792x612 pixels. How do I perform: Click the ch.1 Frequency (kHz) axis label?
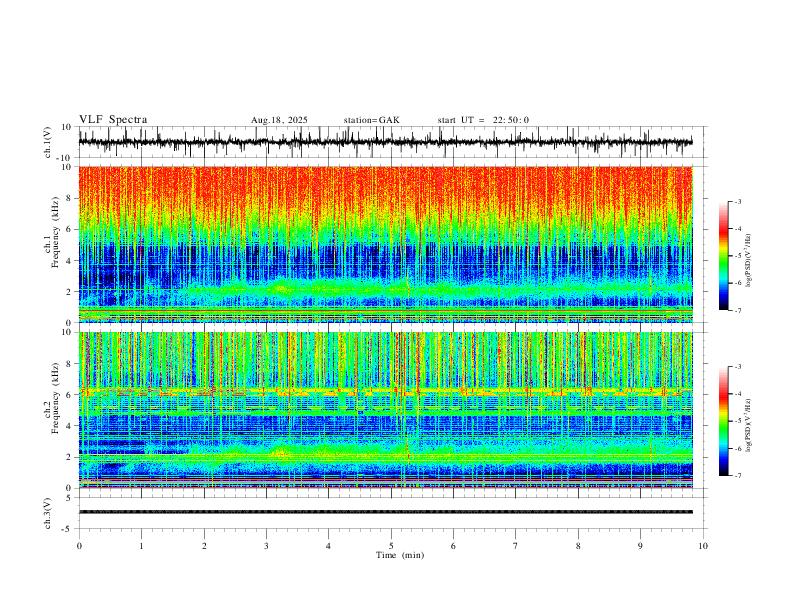click(x=52, y=230)
